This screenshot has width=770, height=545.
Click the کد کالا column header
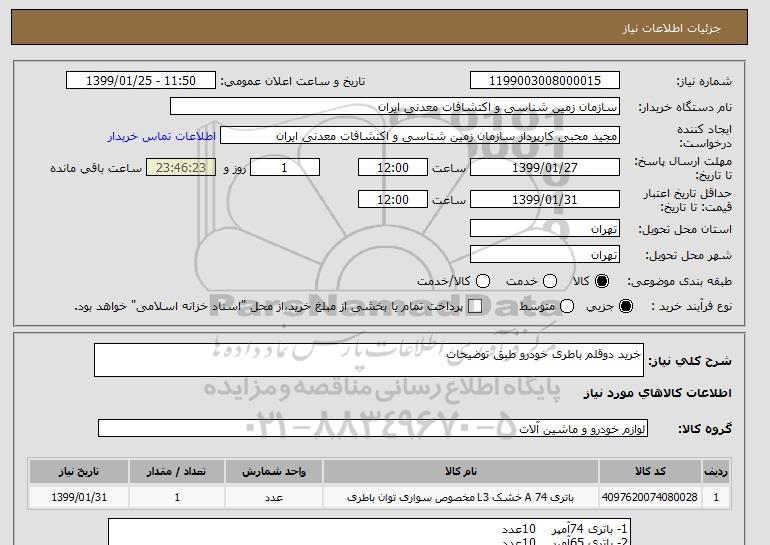tap(650, 471)
